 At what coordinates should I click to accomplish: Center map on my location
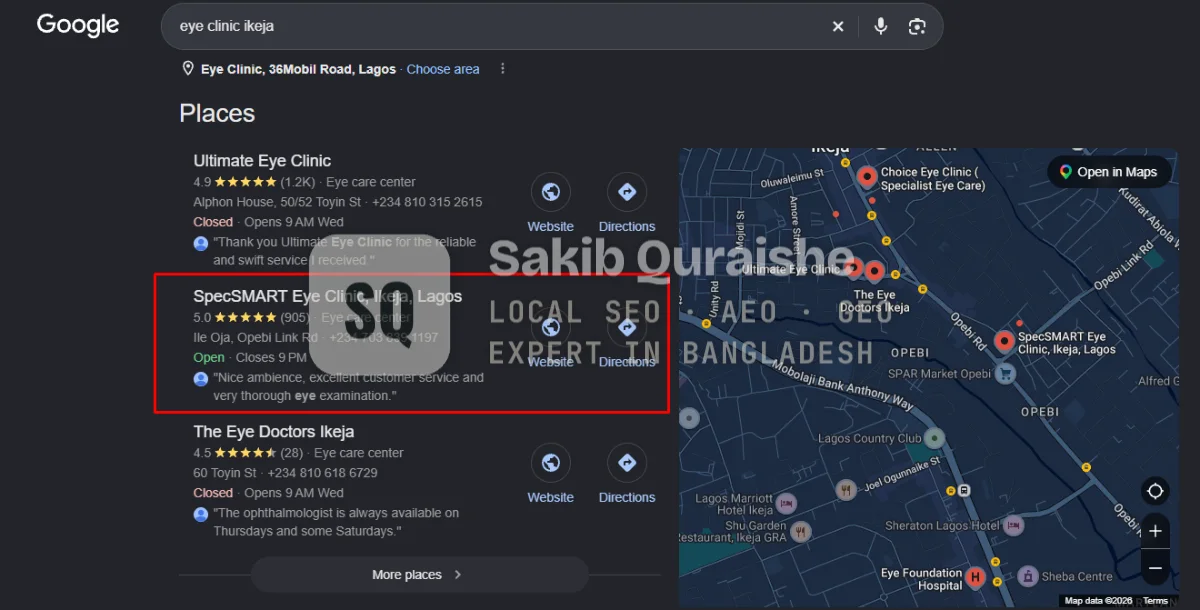(1155, 491)
